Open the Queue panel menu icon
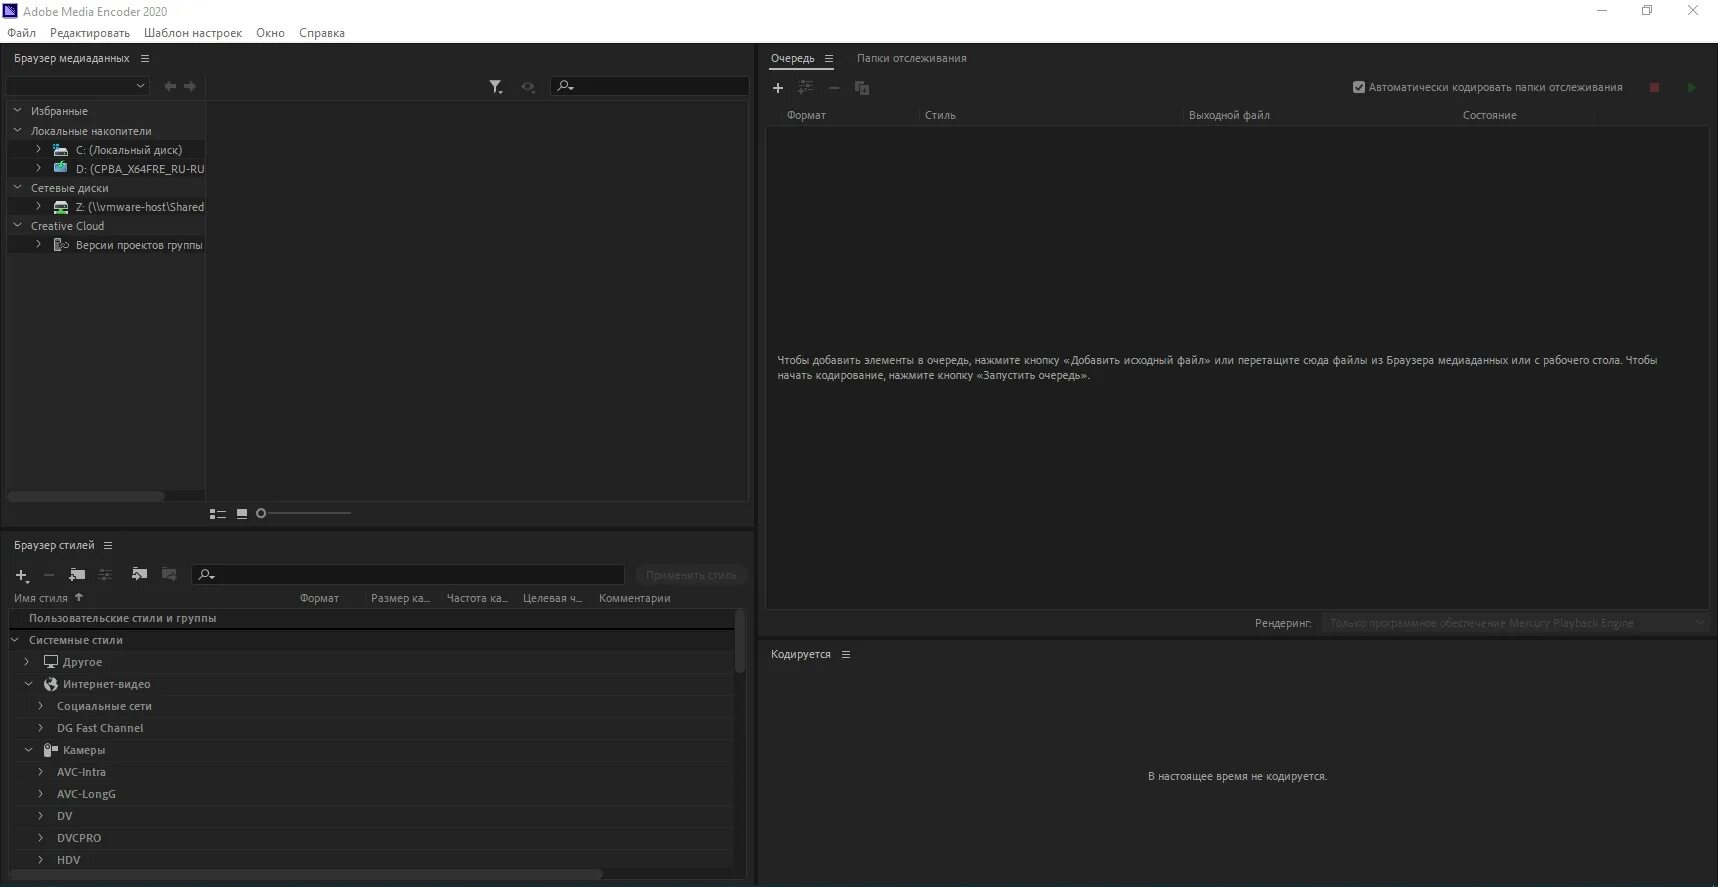 click(829, 59)
